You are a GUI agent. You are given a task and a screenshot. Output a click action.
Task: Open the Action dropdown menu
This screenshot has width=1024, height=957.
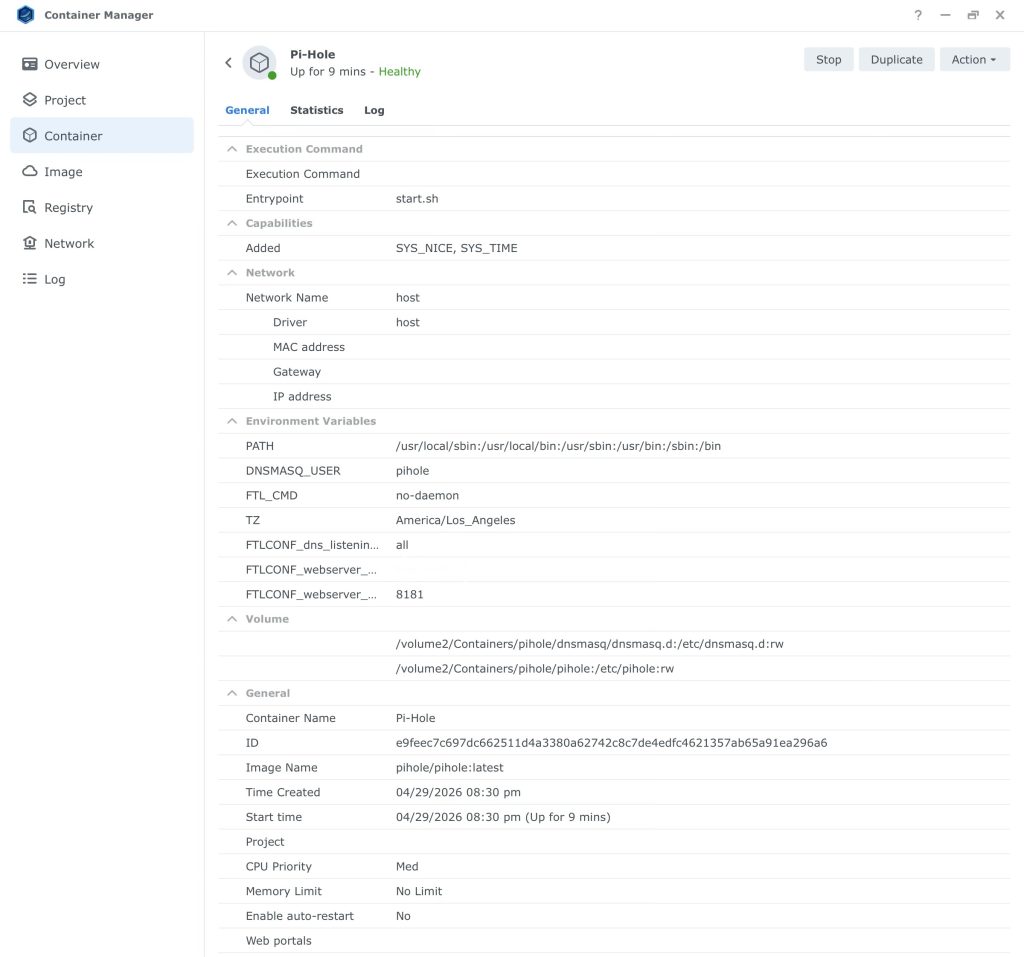click(x=974, y=59)
